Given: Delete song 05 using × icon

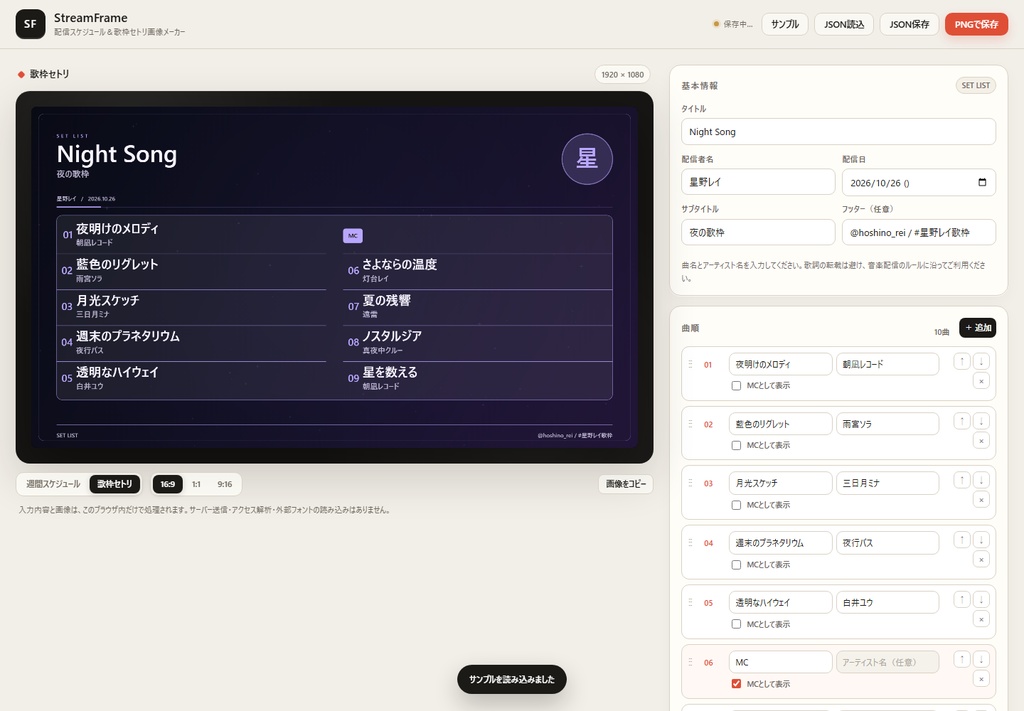Looking at the screenshot, I should click(x=981, y=620).
